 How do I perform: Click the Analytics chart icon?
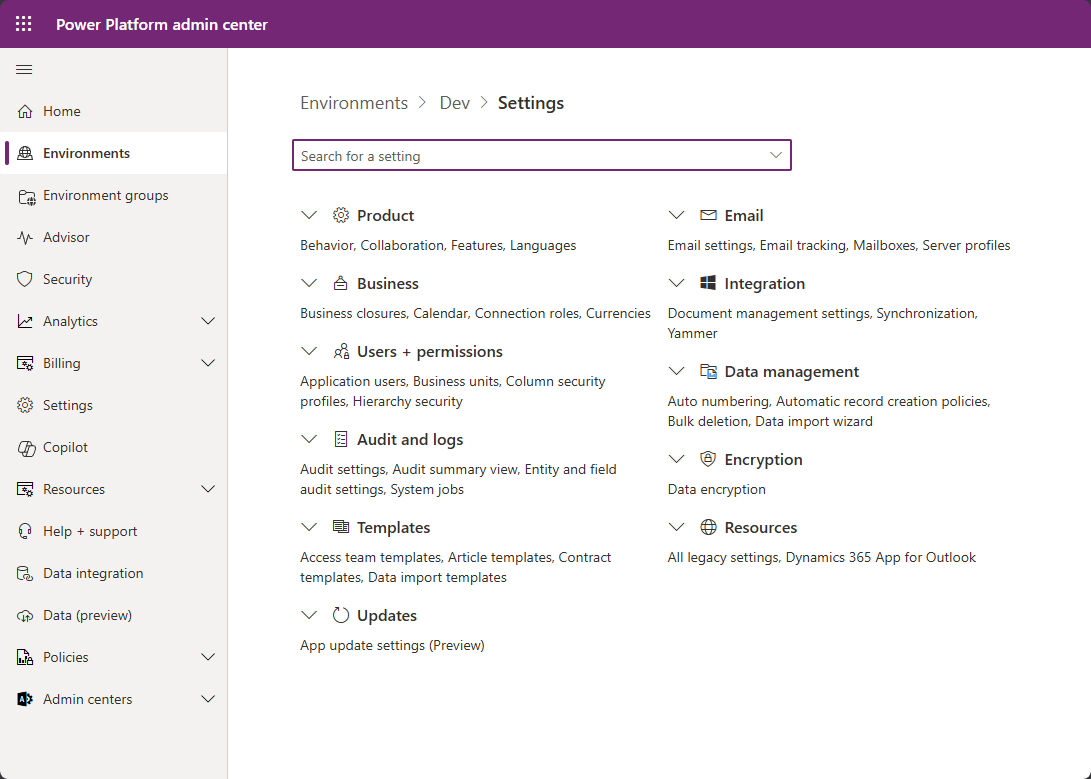pyautogui.click(x=25, y=321)
